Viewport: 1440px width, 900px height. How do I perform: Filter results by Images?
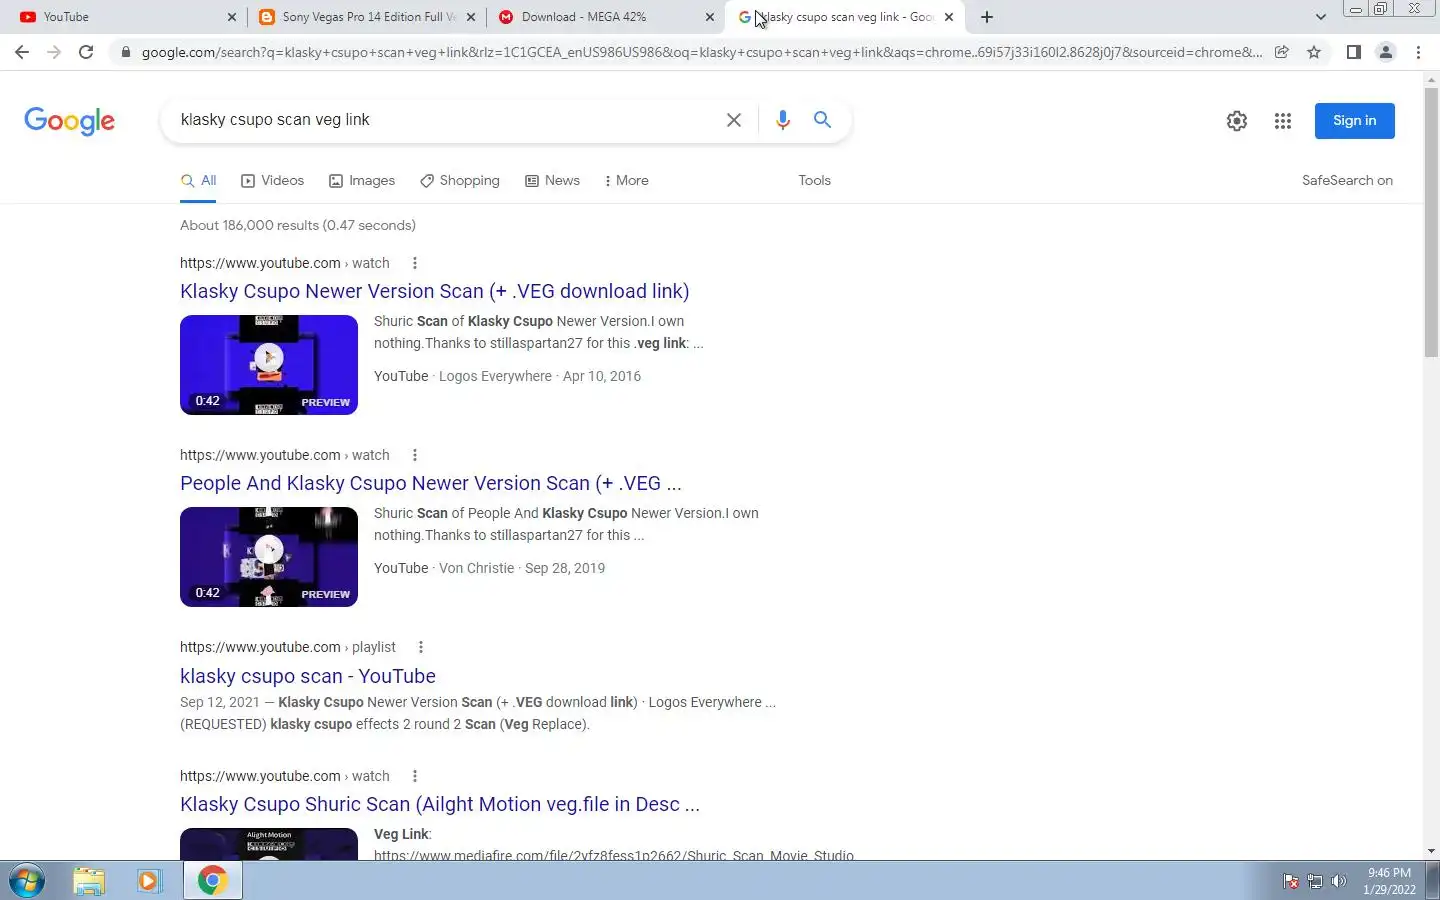[362, 180]
